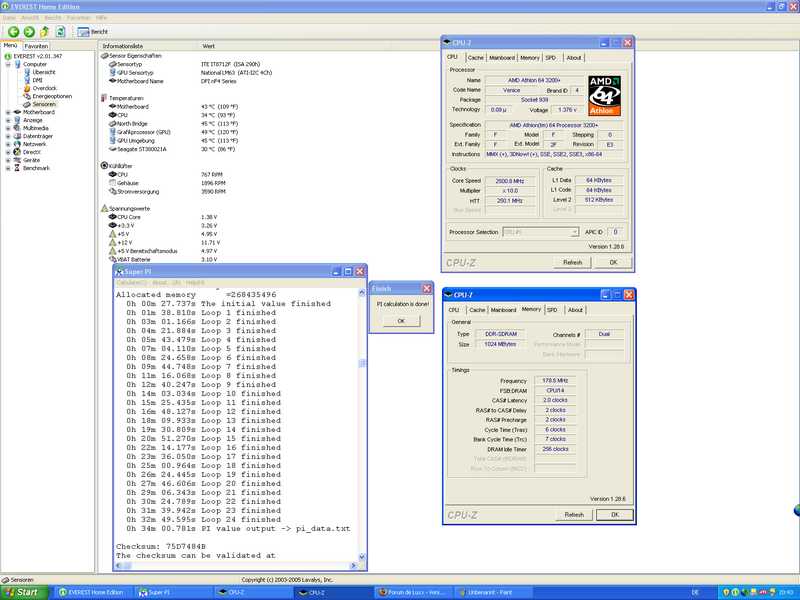The width and height of the screenshot is (800, 600).
Task: Click Super PI vertical scrollbar down arrow
Action: (362, 557)
